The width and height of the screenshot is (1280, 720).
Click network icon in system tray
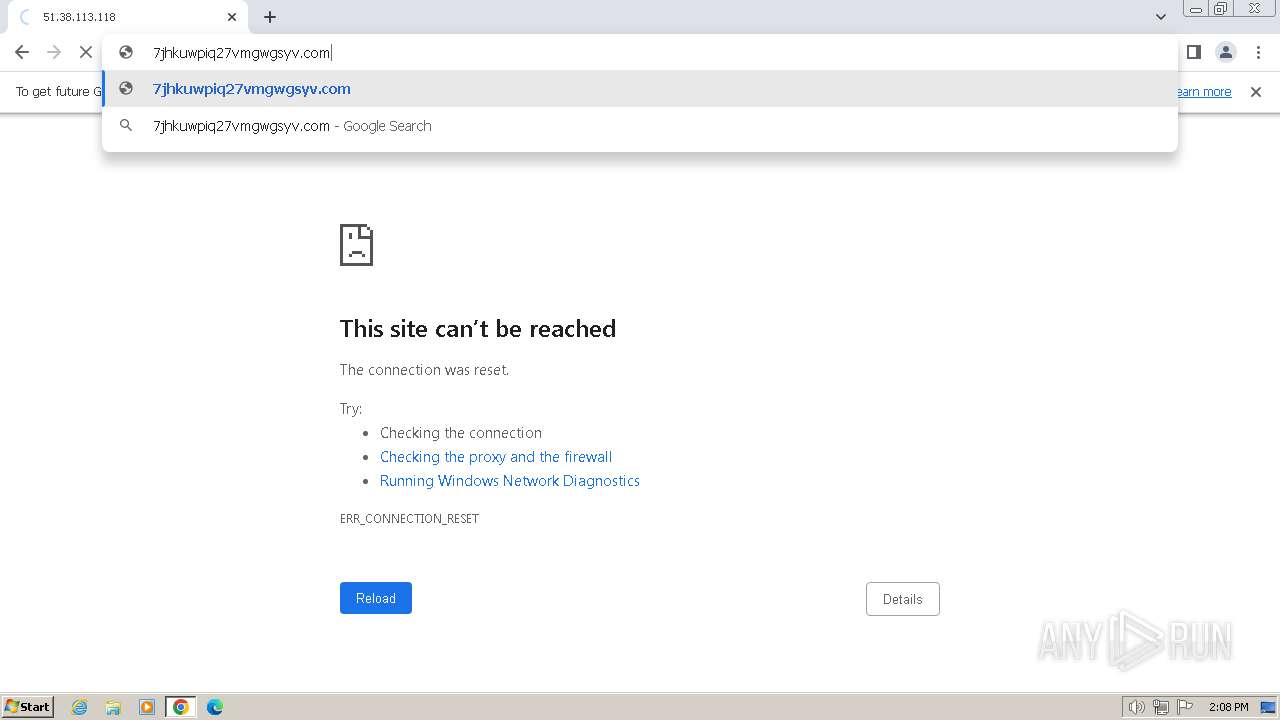[1161, 707]
